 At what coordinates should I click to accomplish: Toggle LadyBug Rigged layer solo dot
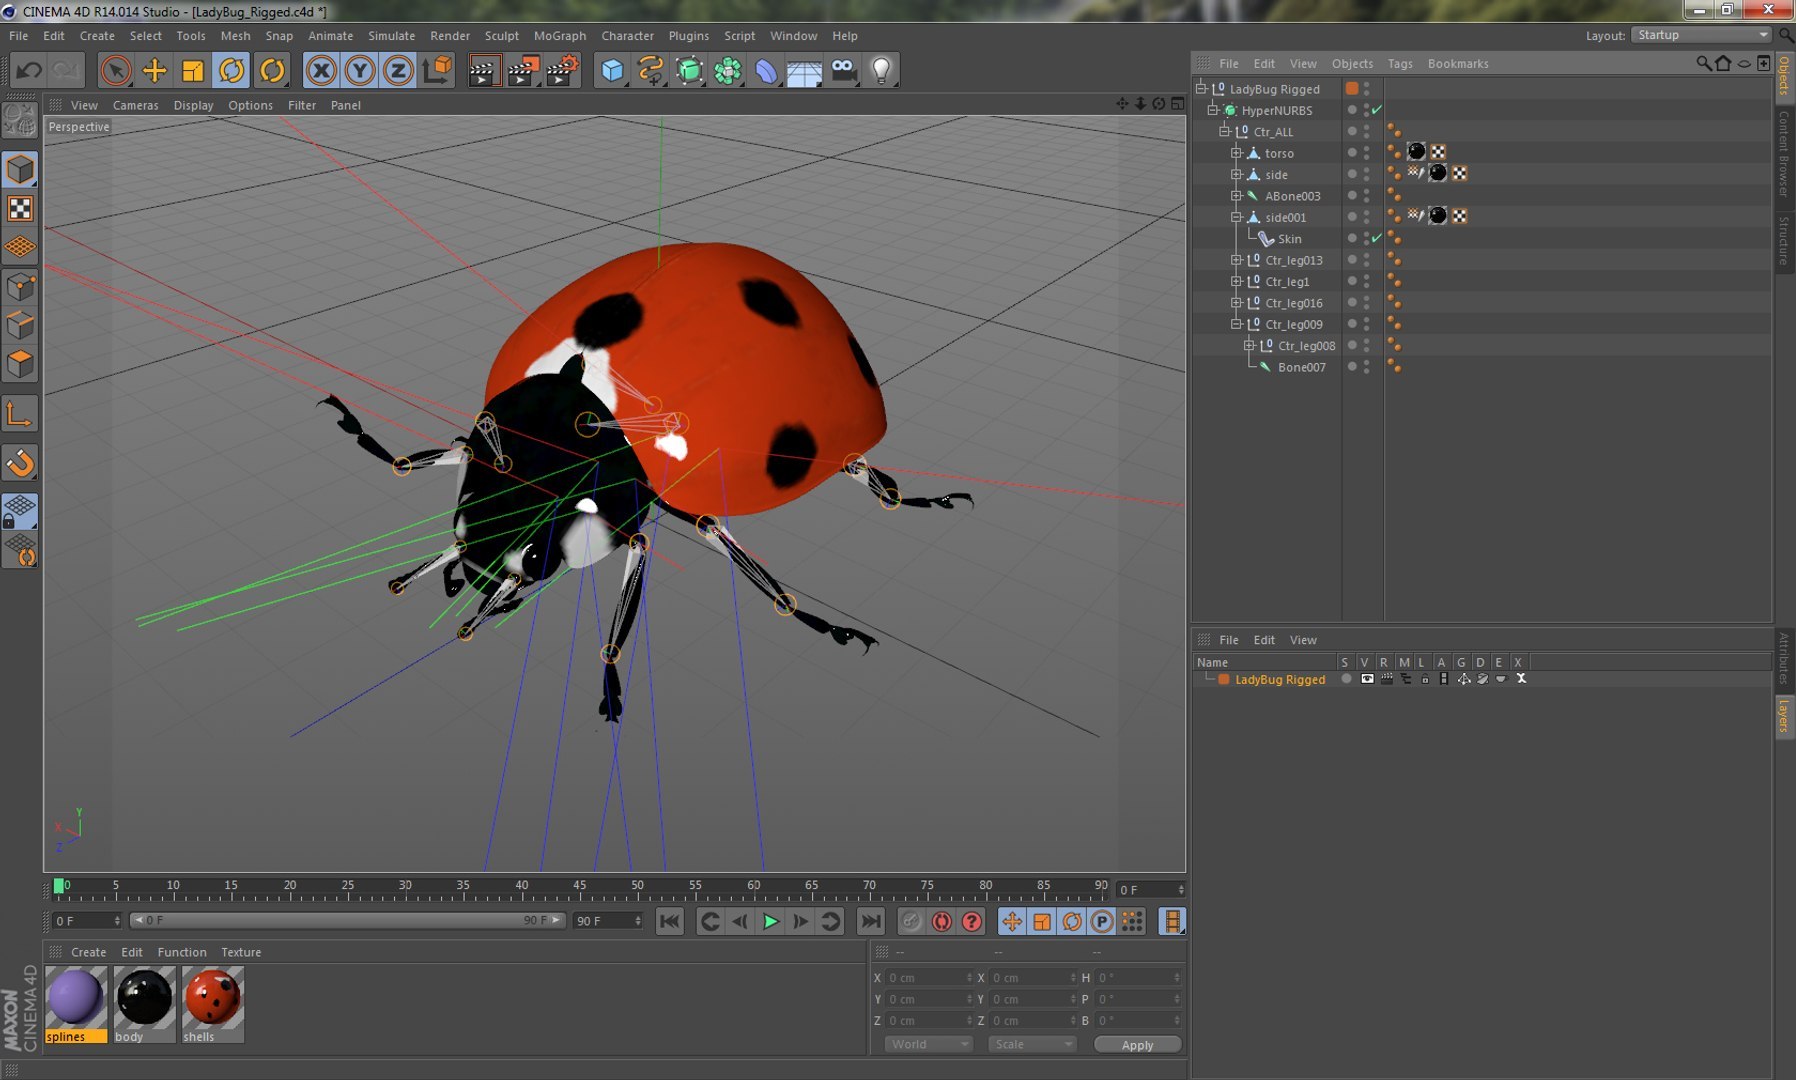tap(1346, 678)
